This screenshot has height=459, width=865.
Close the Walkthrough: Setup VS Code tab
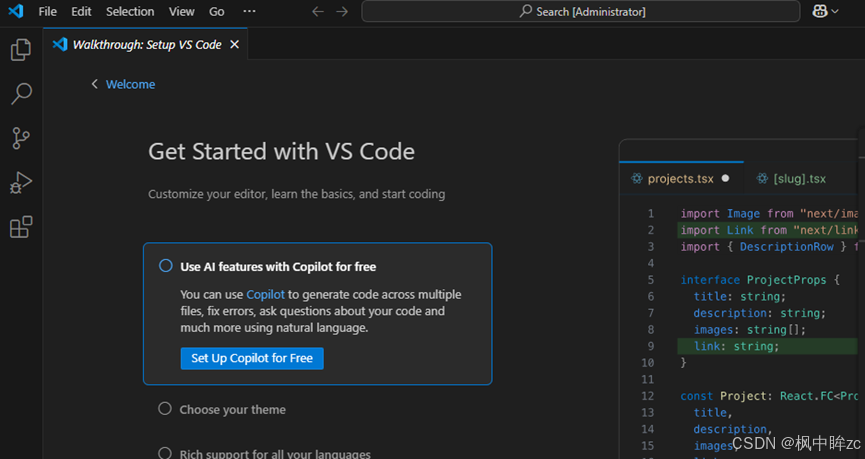coord(234,45)
